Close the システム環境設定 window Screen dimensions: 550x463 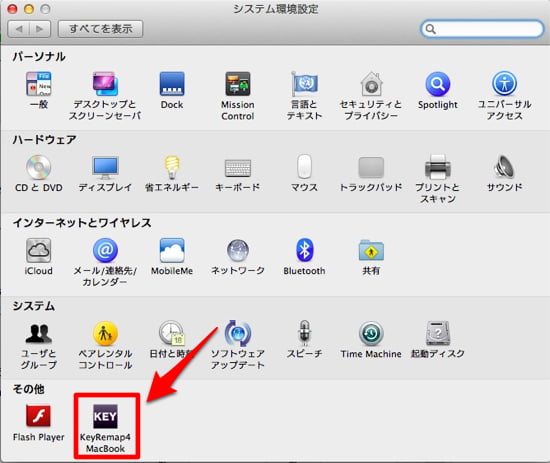[x=12, y=9]
